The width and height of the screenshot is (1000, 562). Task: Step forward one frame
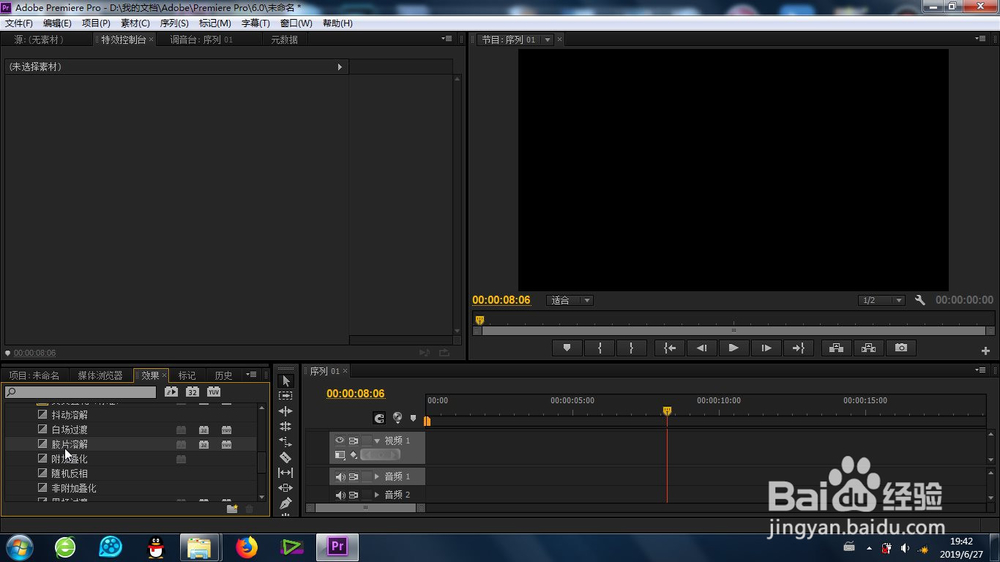coord(766,348)
